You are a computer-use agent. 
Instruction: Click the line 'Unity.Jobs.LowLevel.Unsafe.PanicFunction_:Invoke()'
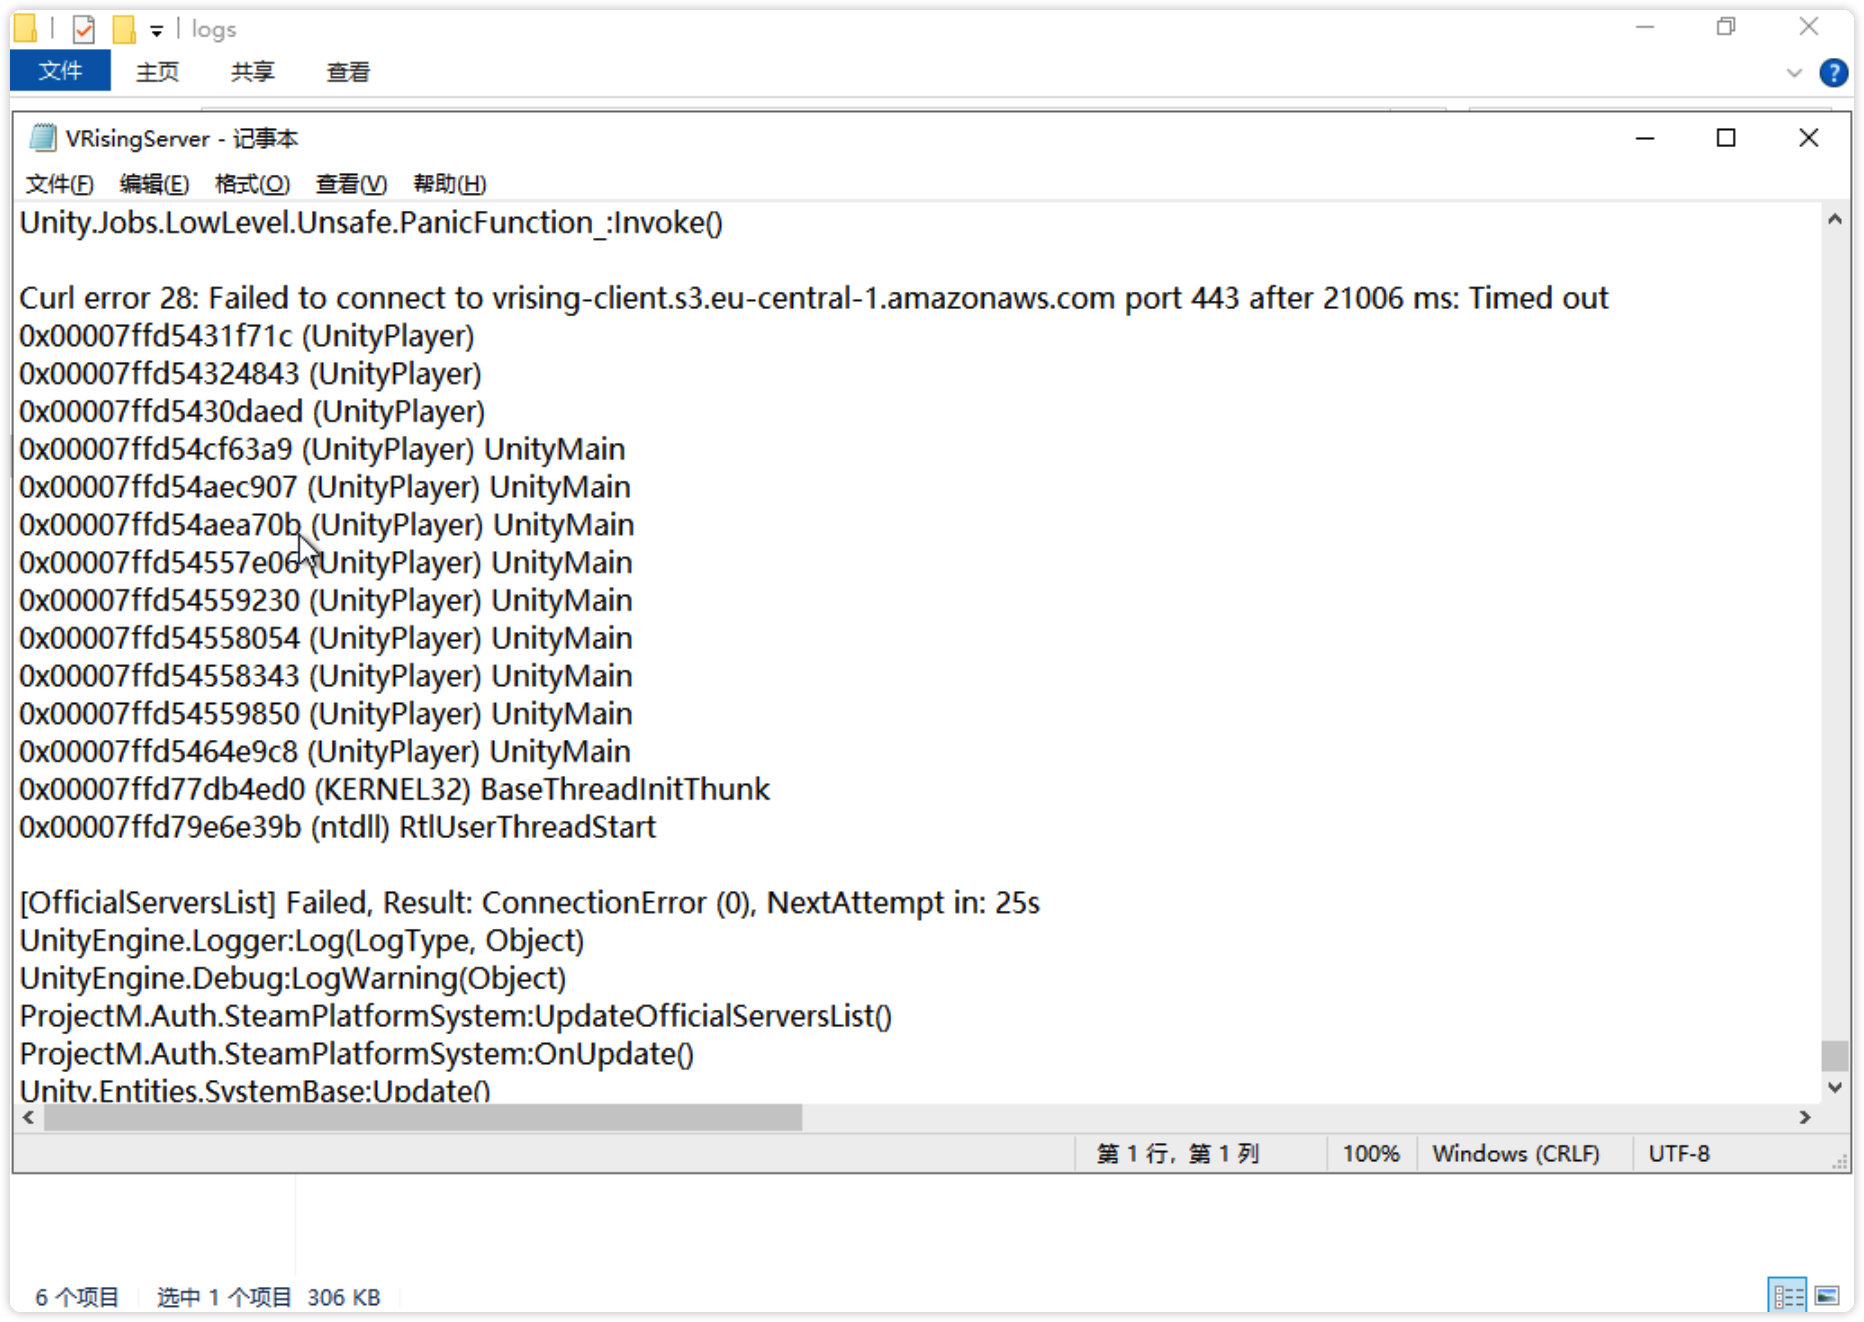[x=371, y=222]
